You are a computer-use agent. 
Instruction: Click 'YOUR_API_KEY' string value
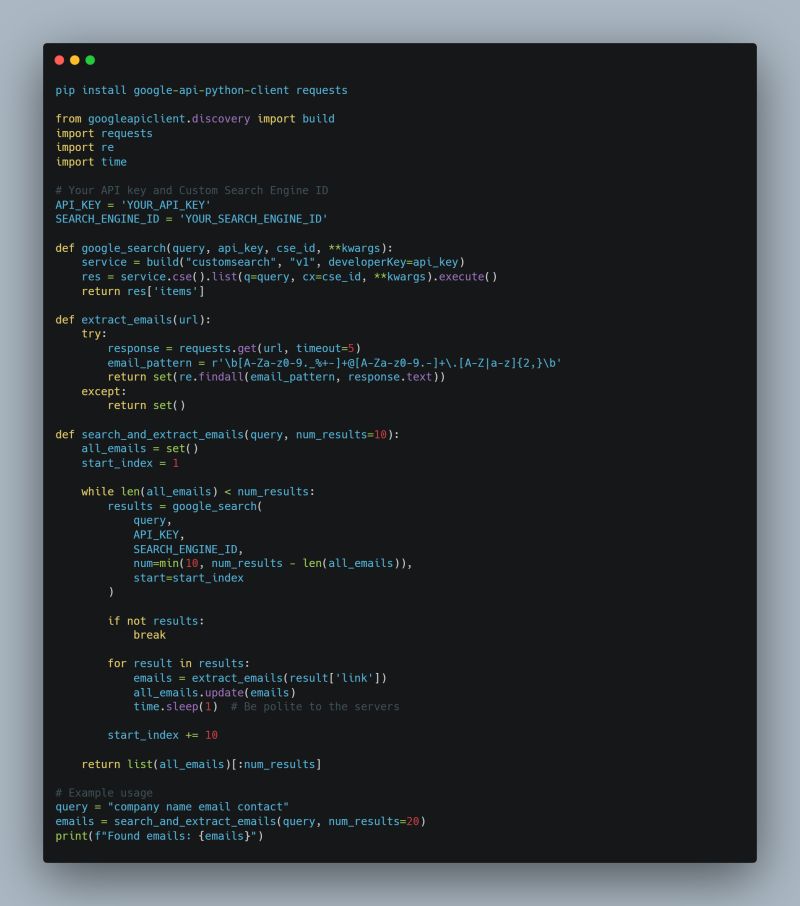(166, 205)
